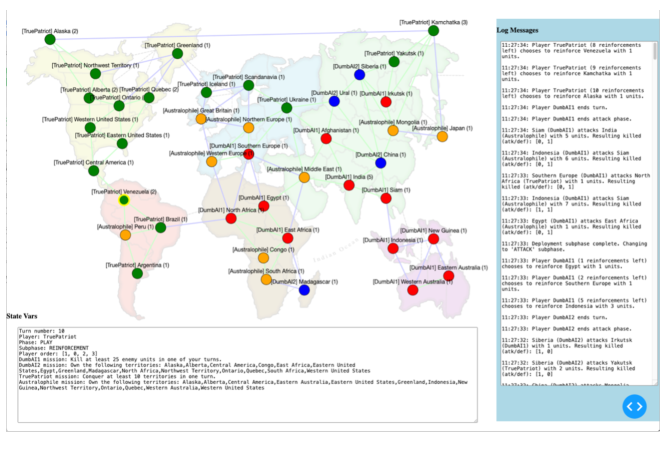Select the green Alaska territory node
Viewport: 672px width, 461px height.
pos(50,40)
